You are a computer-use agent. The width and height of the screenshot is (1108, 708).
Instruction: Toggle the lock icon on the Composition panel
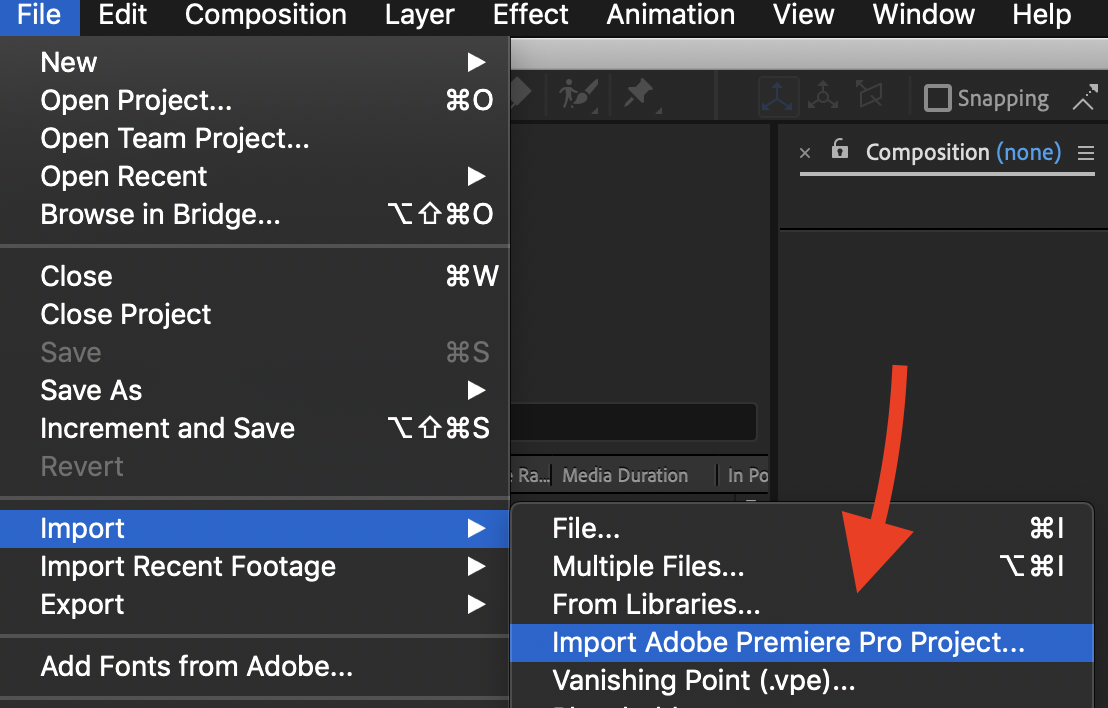pyautogui.click(x=839, y=151)
